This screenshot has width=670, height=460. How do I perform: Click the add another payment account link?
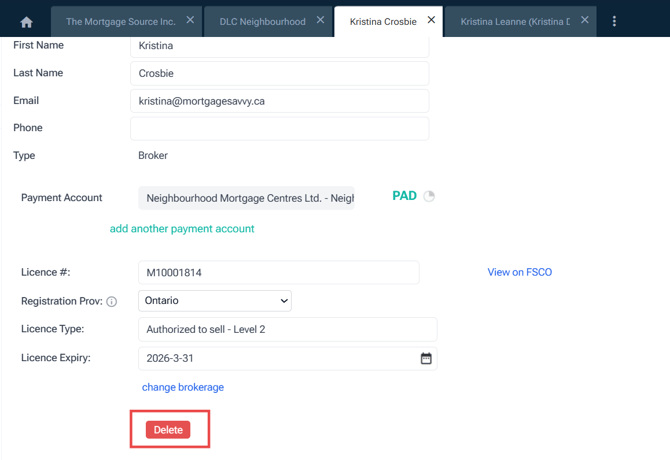pyautogui.click(x=182, y=229)
